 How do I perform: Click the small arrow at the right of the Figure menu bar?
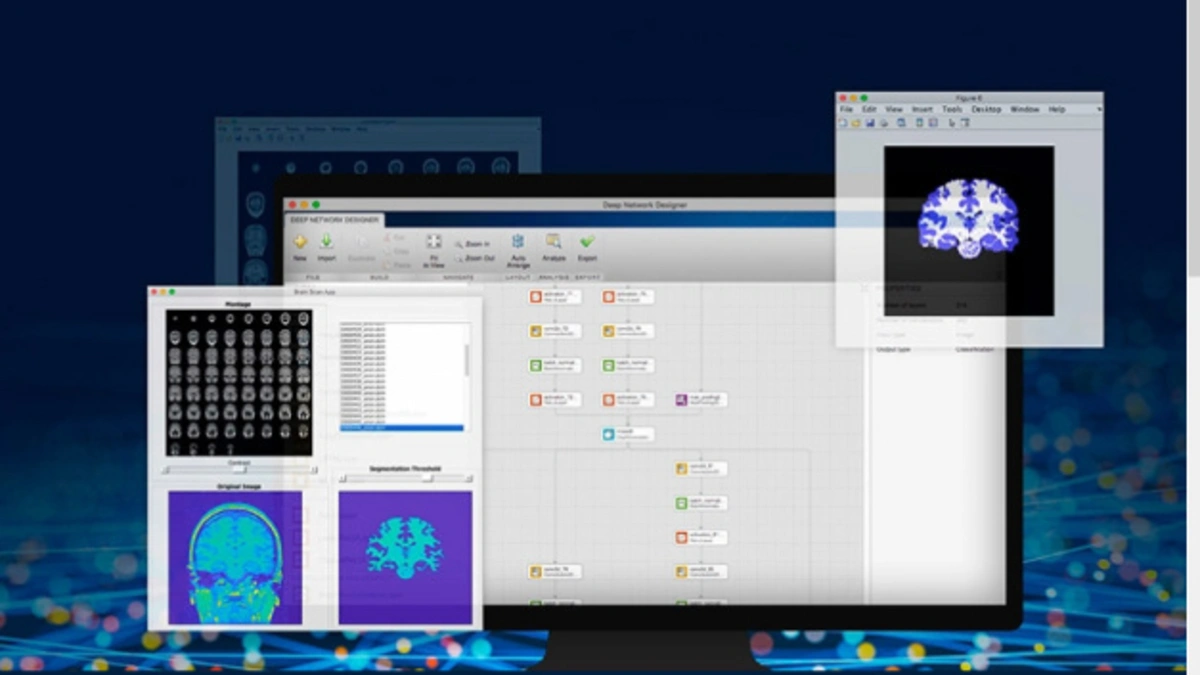[1099, 109]
